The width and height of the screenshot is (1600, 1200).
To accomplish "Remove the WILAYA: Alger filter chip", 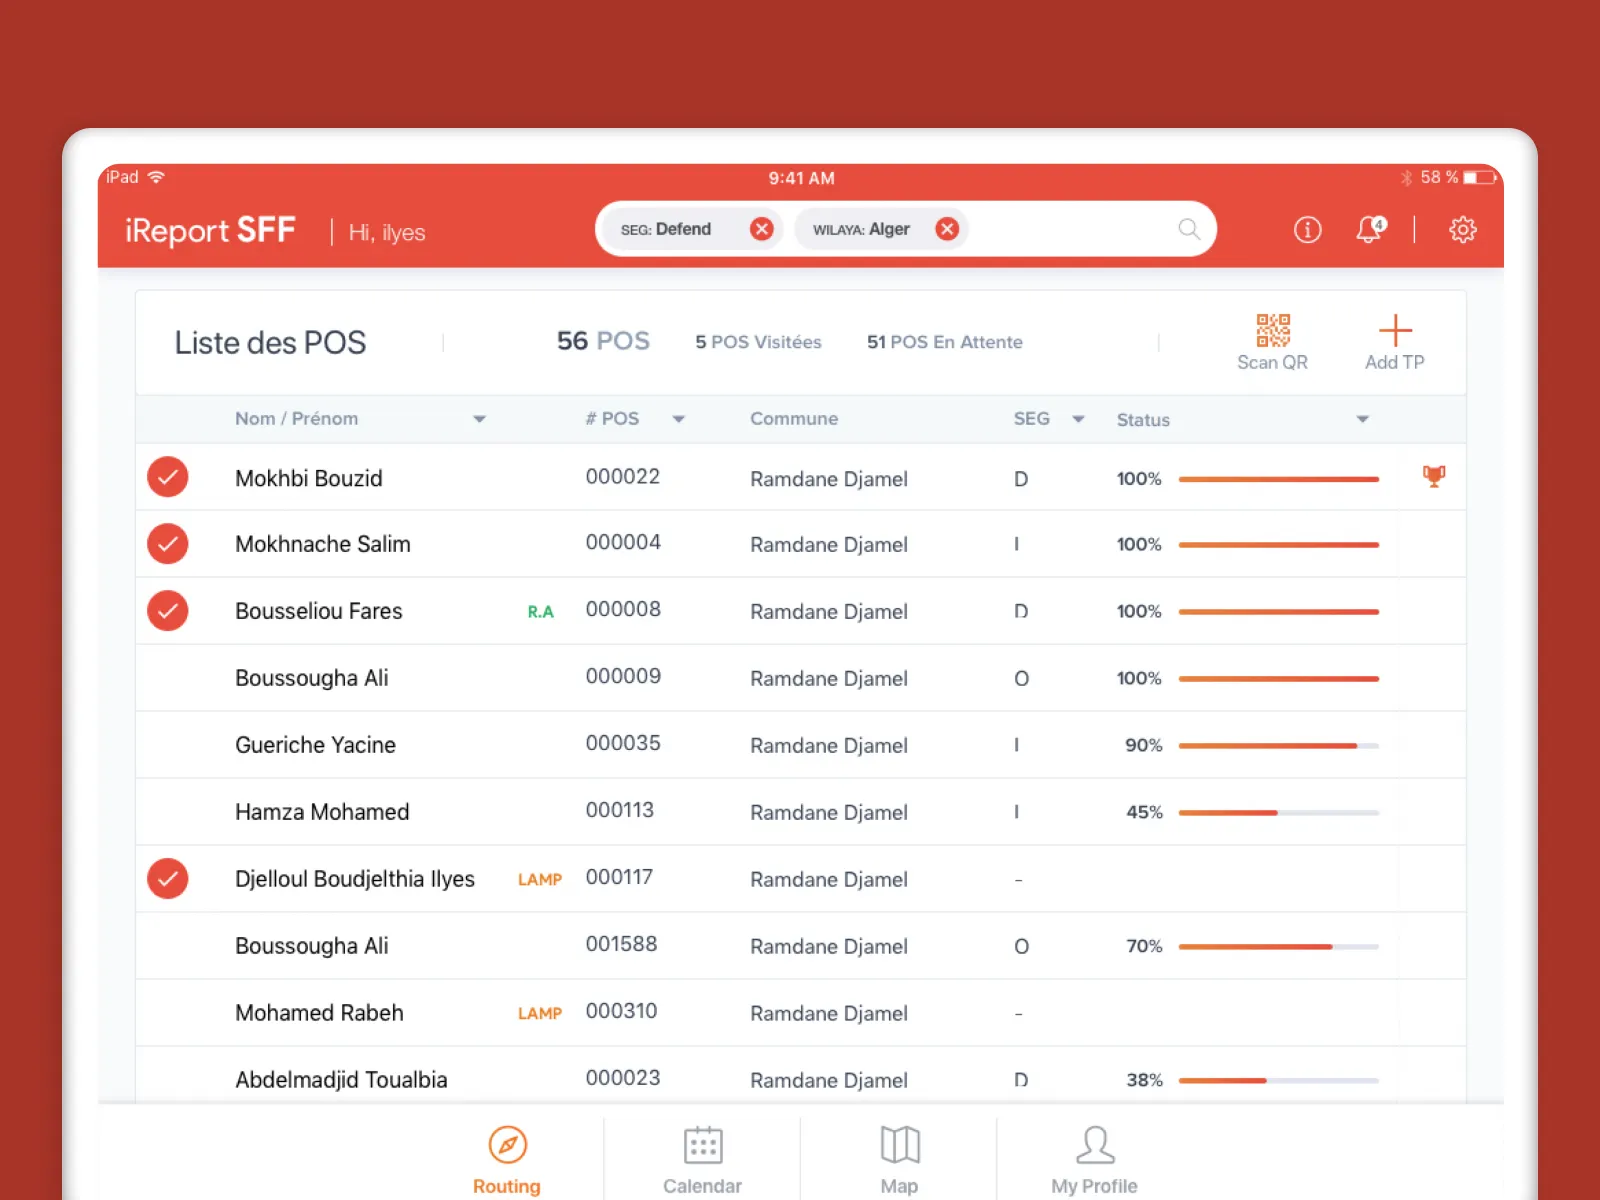I will pos(946,229).
